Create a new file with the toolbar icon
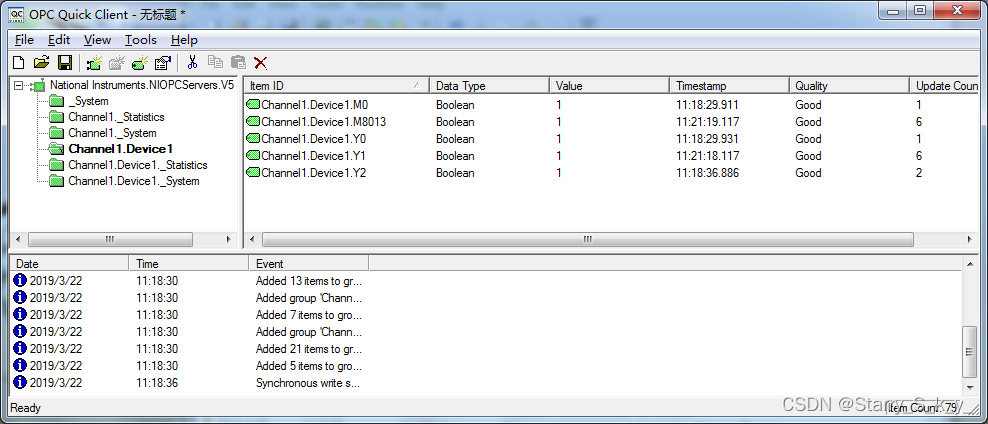 [19, 62]
